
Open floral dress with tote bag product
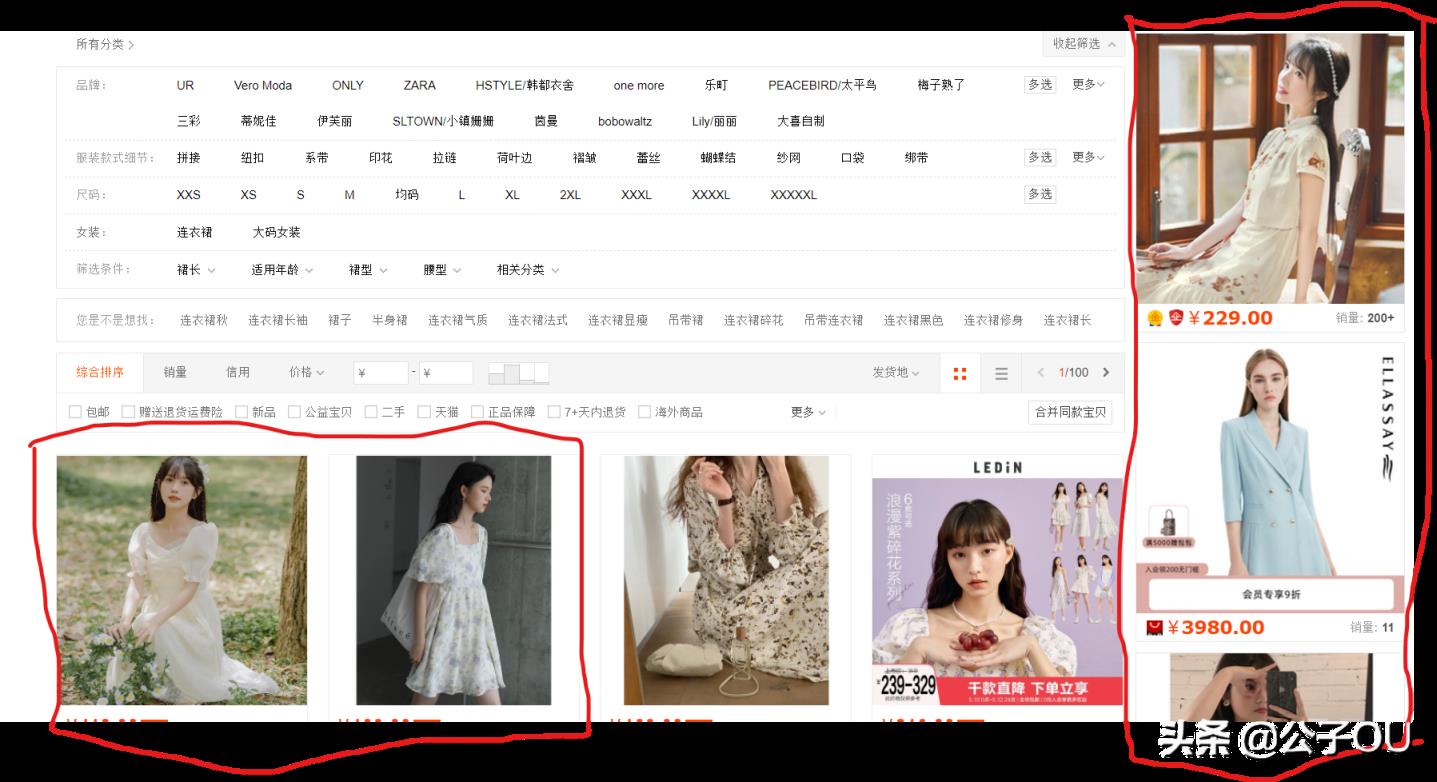pyautogui.click(x=453, y=580)
